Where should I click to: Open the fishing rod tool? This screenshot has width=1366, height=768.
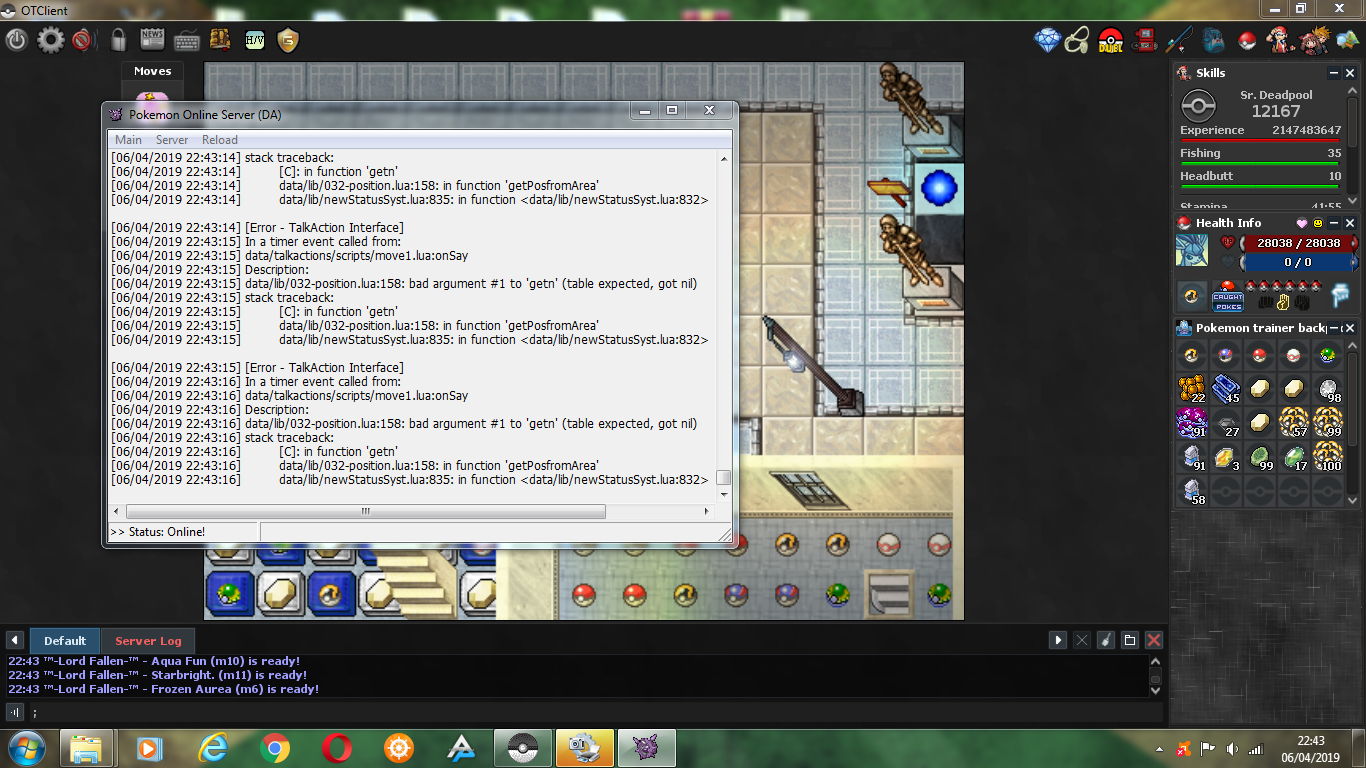[1179, 40]
